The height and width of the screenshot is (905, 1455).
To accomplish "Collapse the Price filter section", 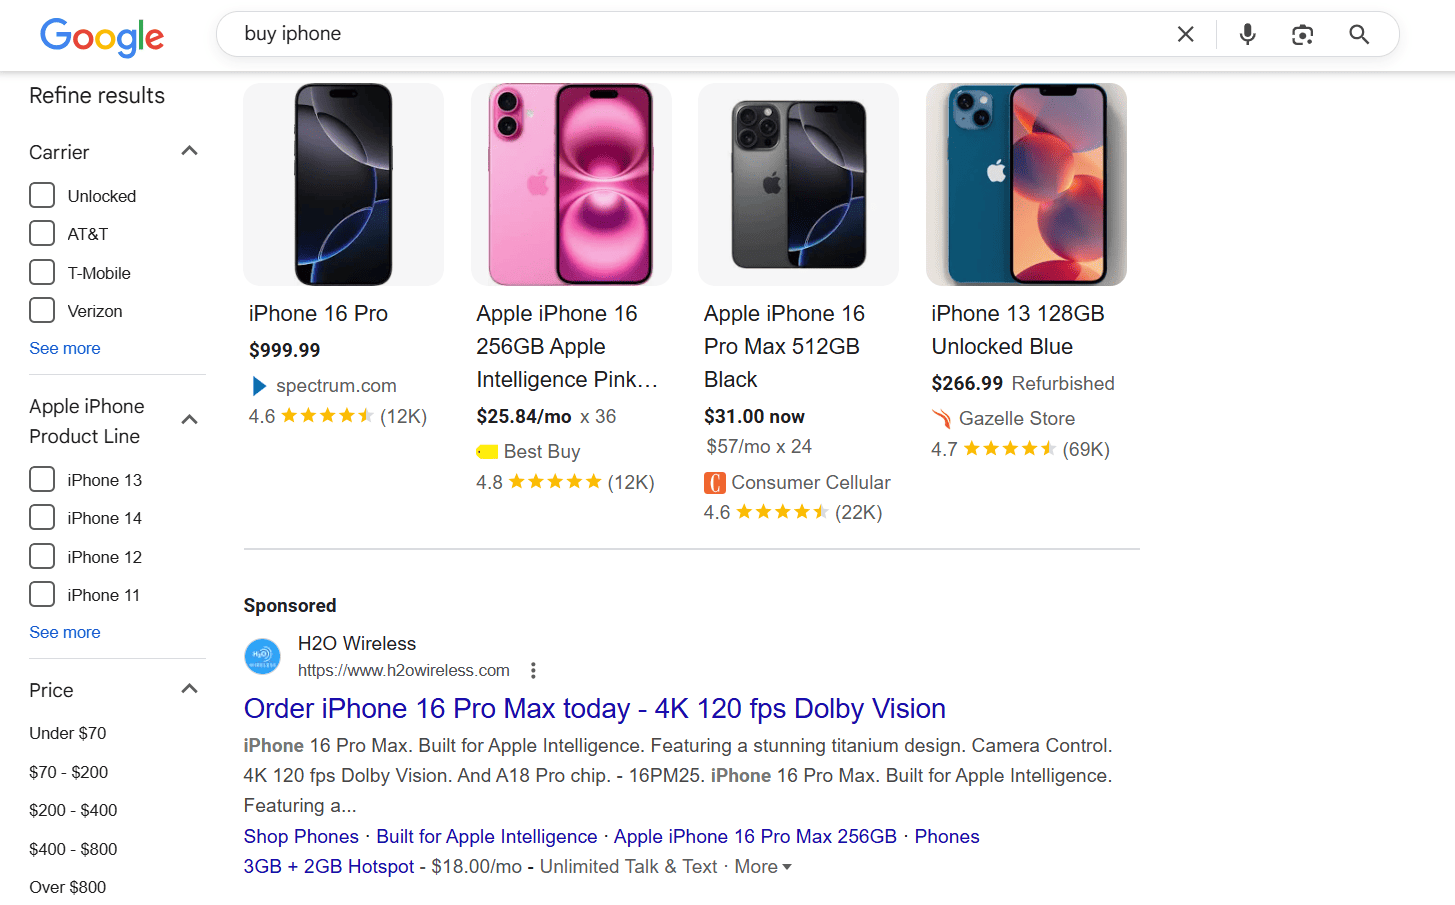I will [x=189, y=688].
